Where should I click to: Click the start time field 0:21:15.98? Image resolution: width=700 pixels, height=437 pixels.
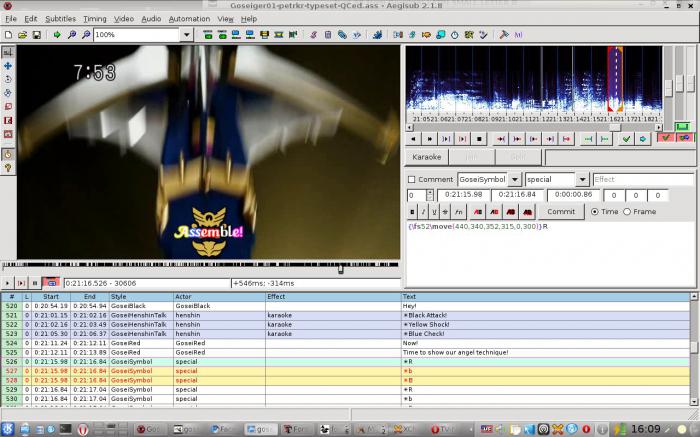[x=463, y=195]
